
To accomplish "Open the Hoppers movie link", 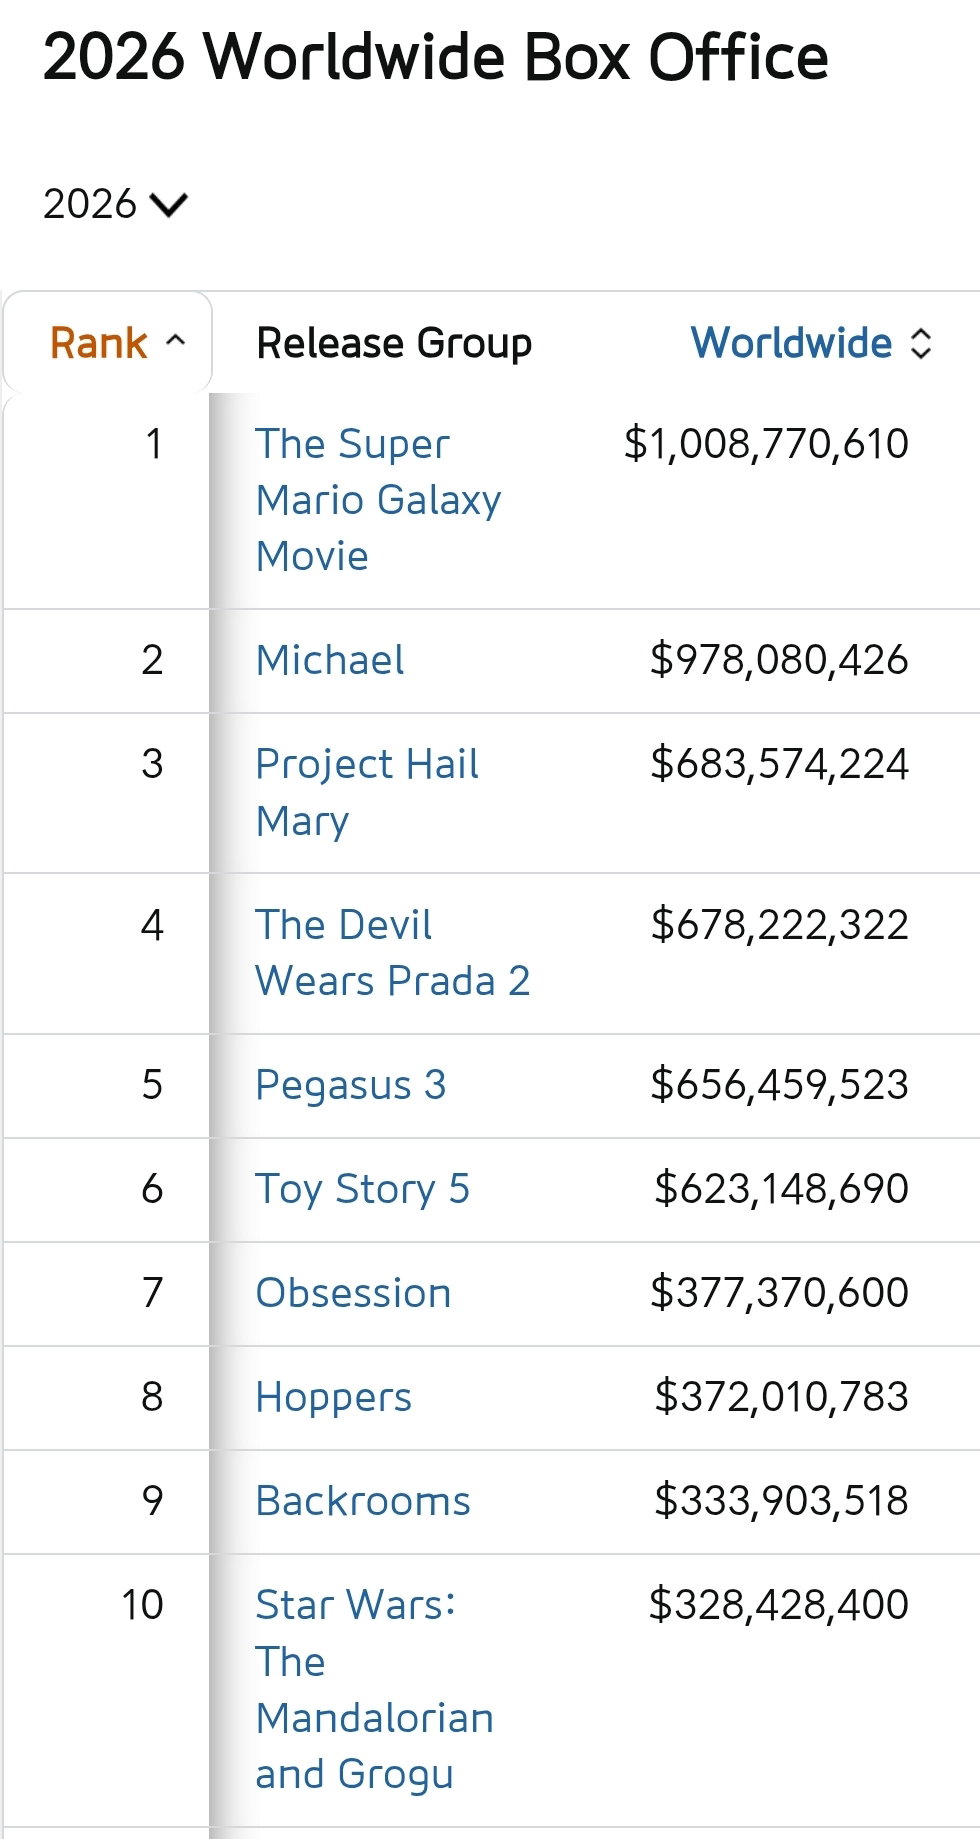I will pos(333,1397).
